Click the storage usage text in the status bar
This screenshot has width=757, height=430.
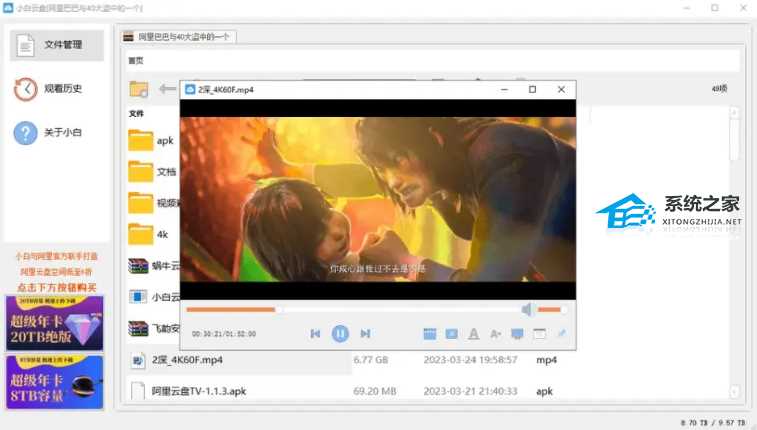point(713,423)
